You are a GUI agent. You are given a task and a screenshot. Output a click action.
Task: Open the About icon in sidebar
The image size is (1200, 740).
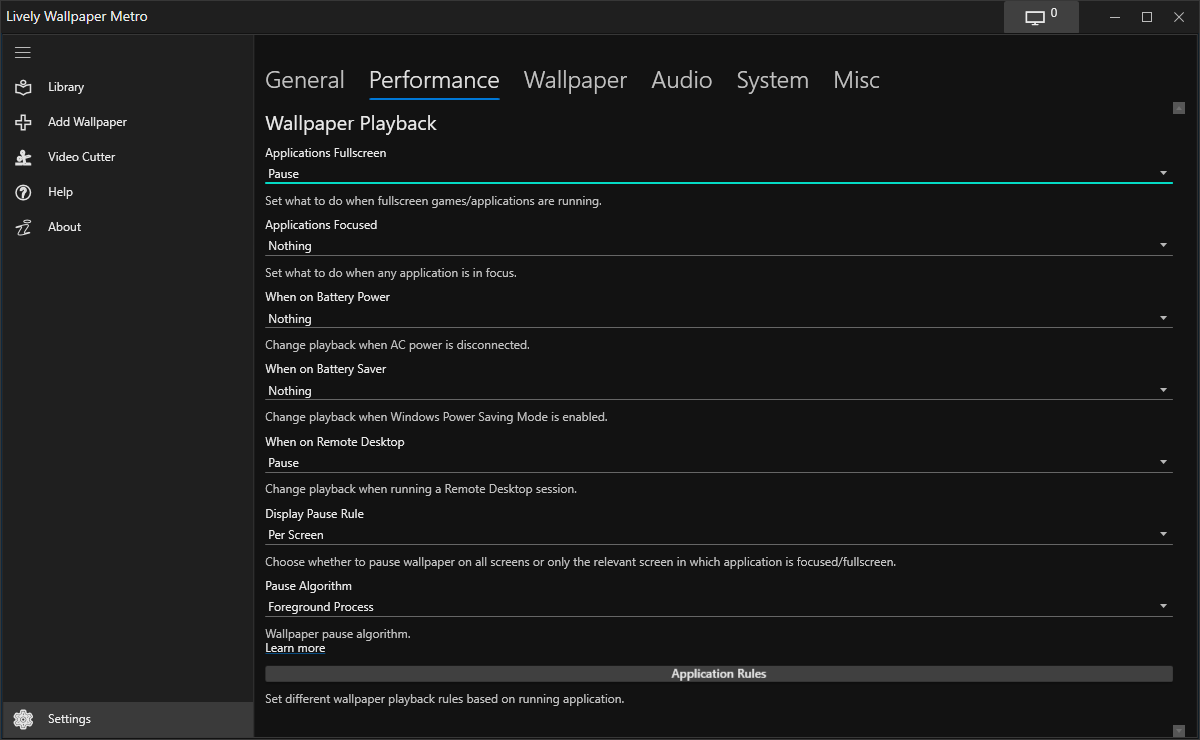coord(23,227)
